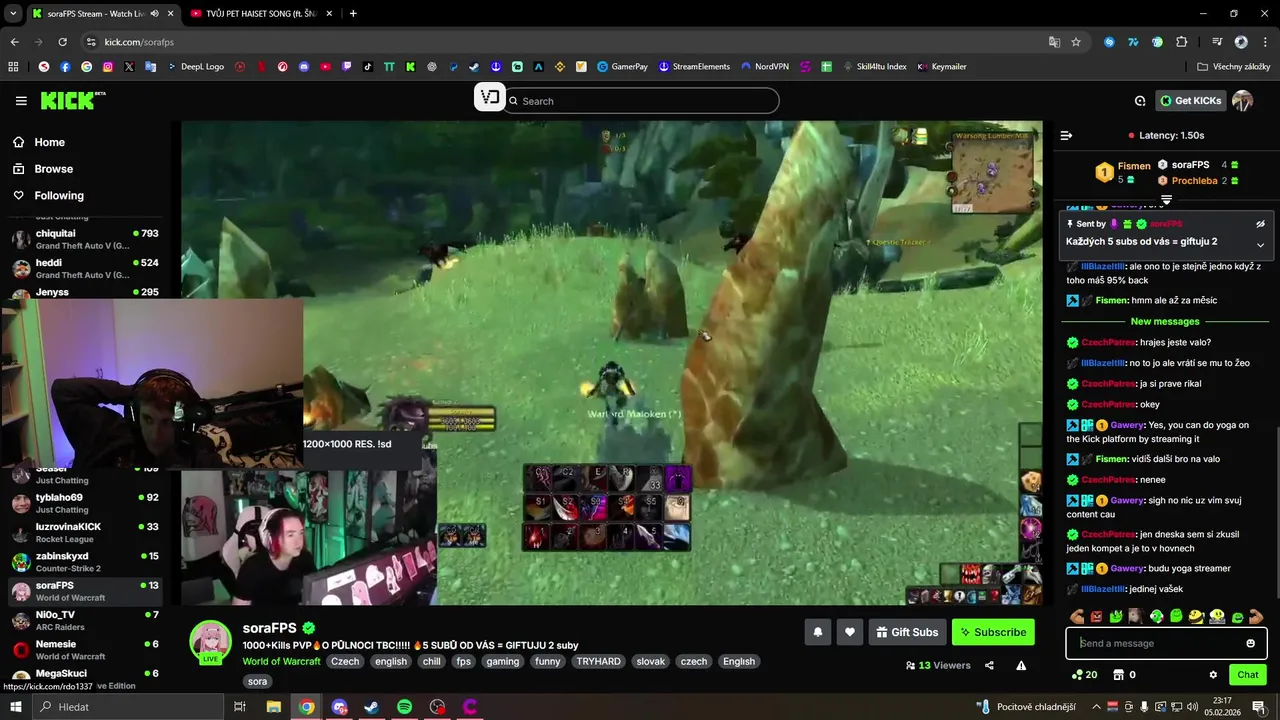This screenshot has height=720, width=1280.
Task: Open chat settings gear icon
Action: coord(1213,675)
